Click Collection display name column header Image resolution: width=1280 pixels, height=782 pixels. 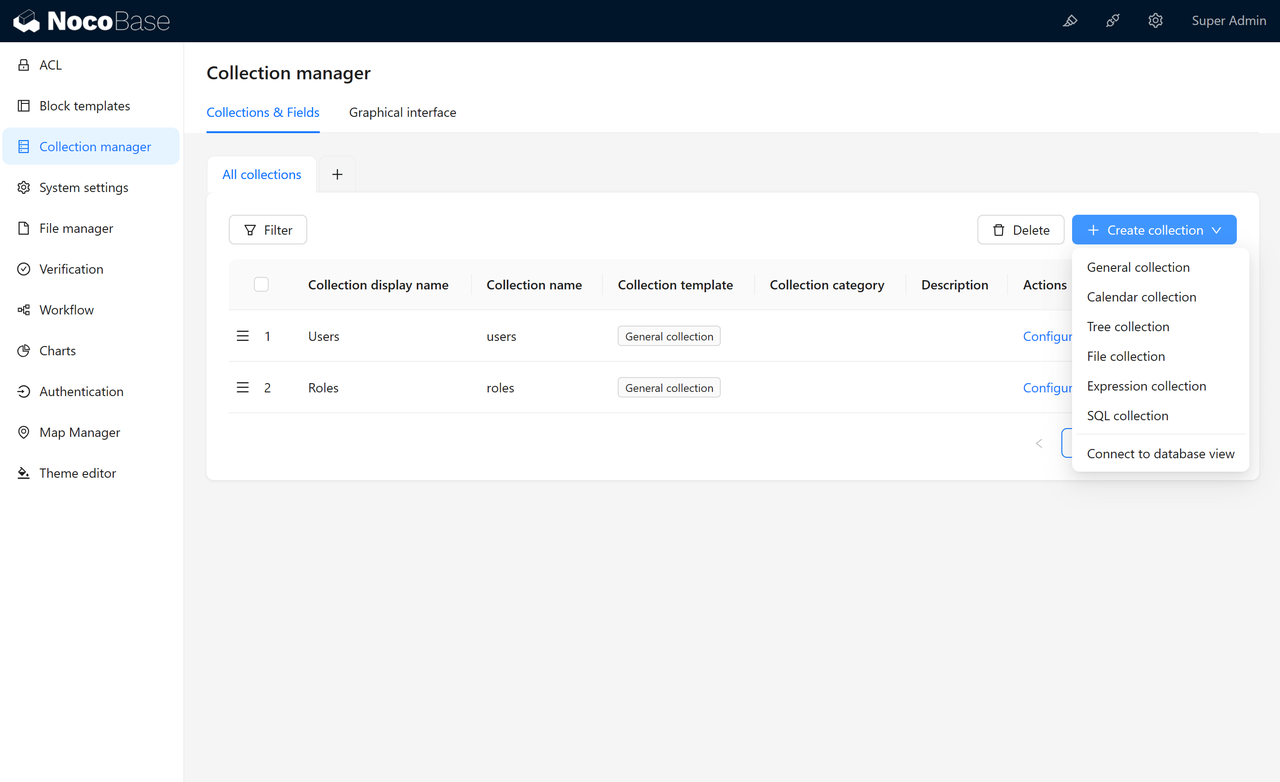(x=378, y=285)
